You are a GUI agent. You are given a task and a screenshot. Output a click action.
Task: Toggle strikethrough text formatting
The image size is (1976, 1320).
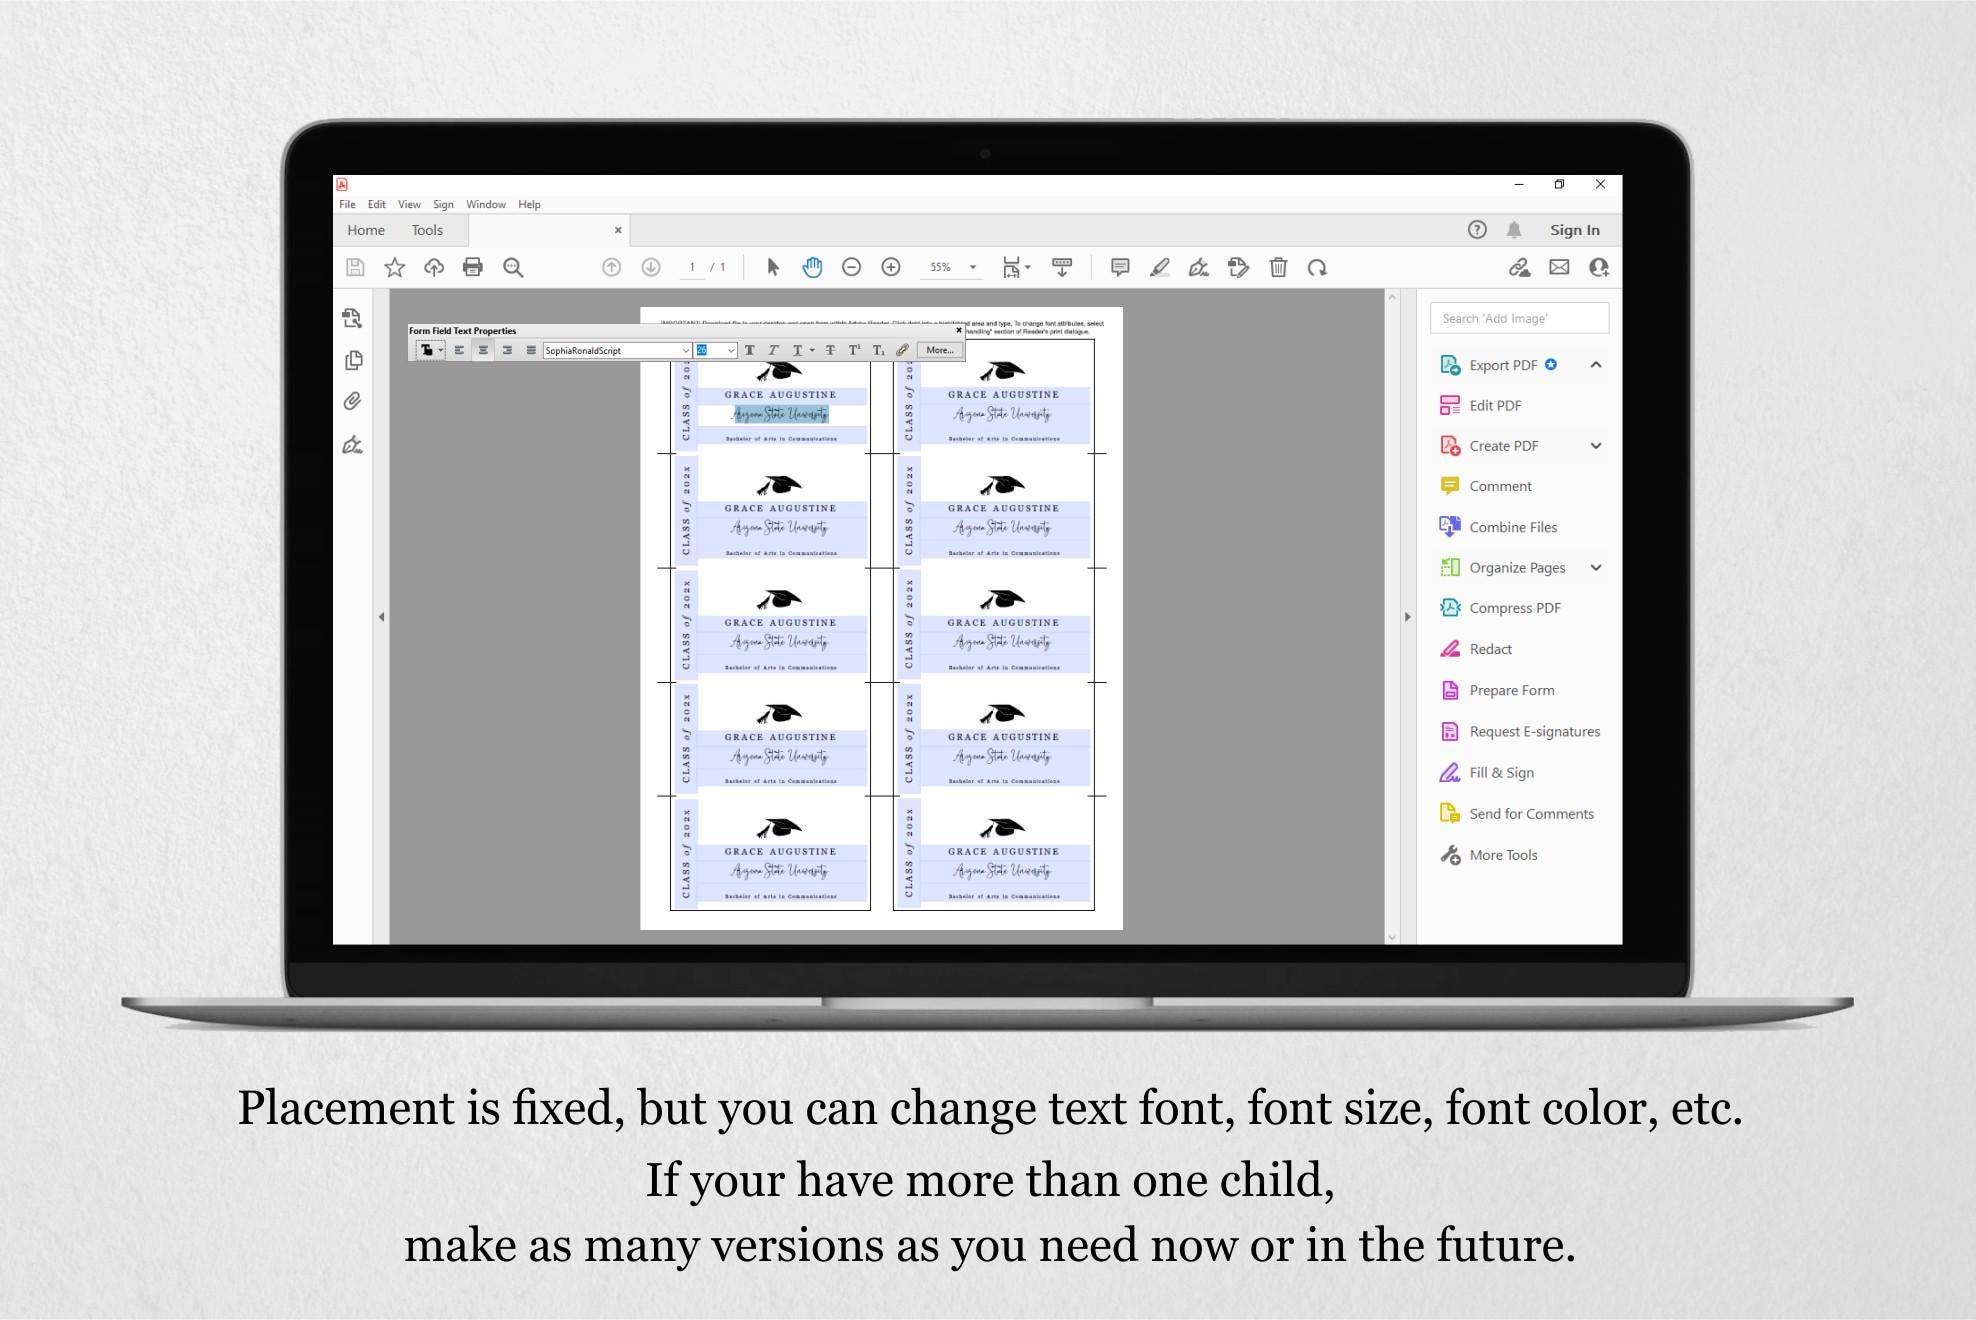830,350
